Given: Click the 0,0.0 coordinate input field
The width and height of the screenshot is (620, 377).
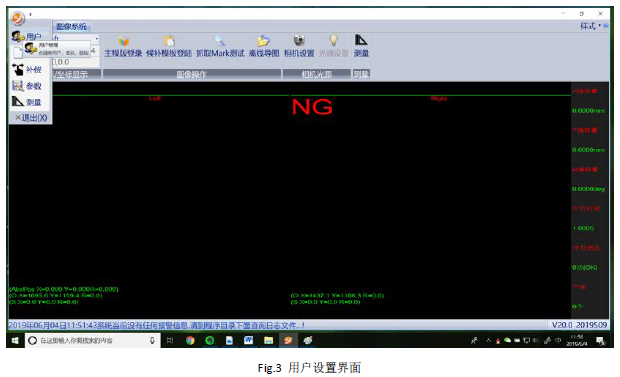Looking at the screenshot, I should point(75,62).
